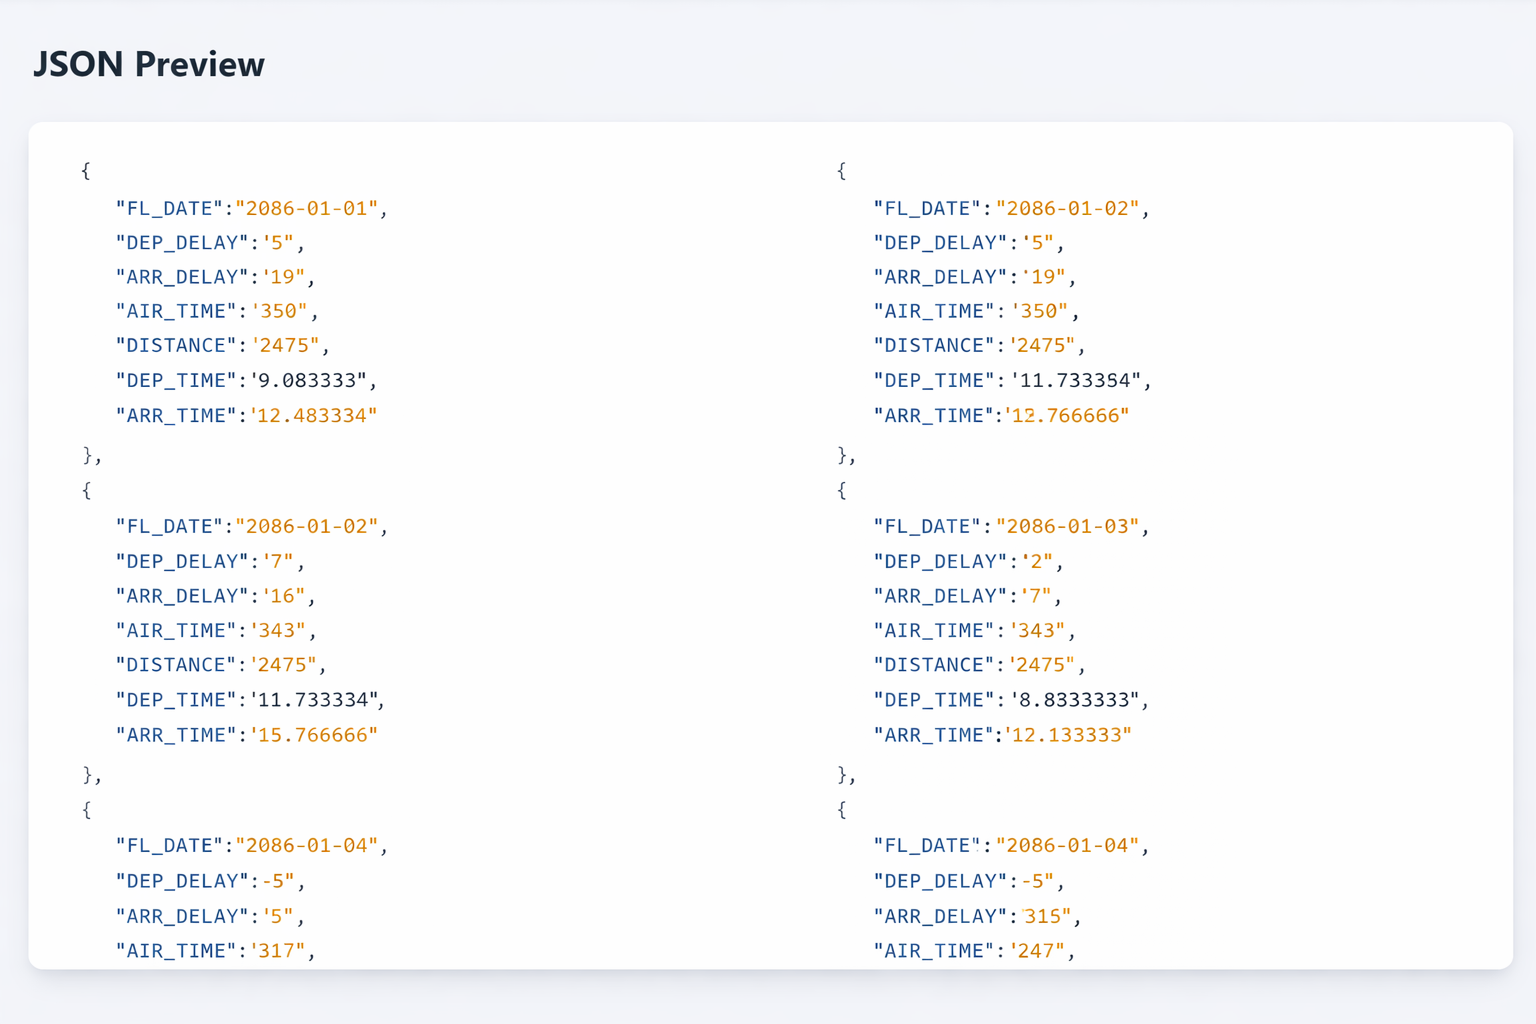This screenshot has height=1024, width=1536.
Task: Click the JSON Preview heading
Action: 150,63
